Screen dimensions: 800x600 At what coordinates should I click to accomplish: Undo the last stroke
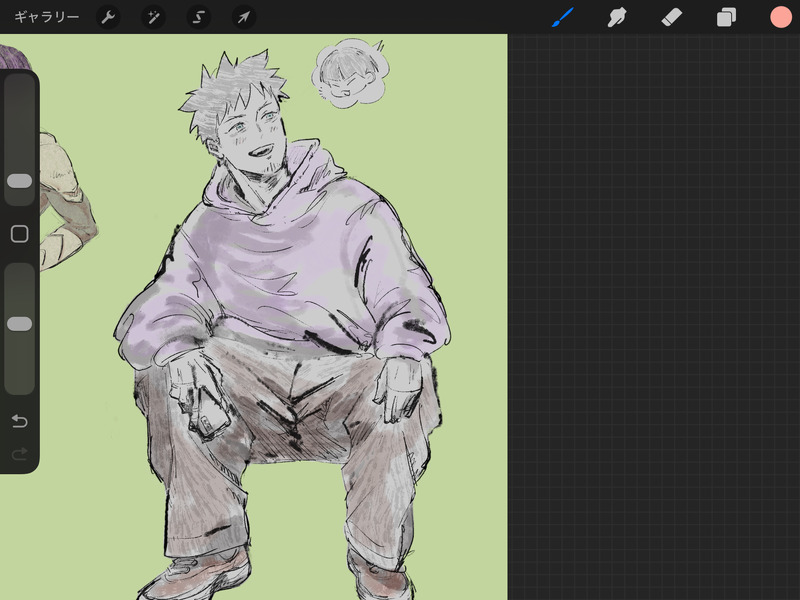point(19,421)
